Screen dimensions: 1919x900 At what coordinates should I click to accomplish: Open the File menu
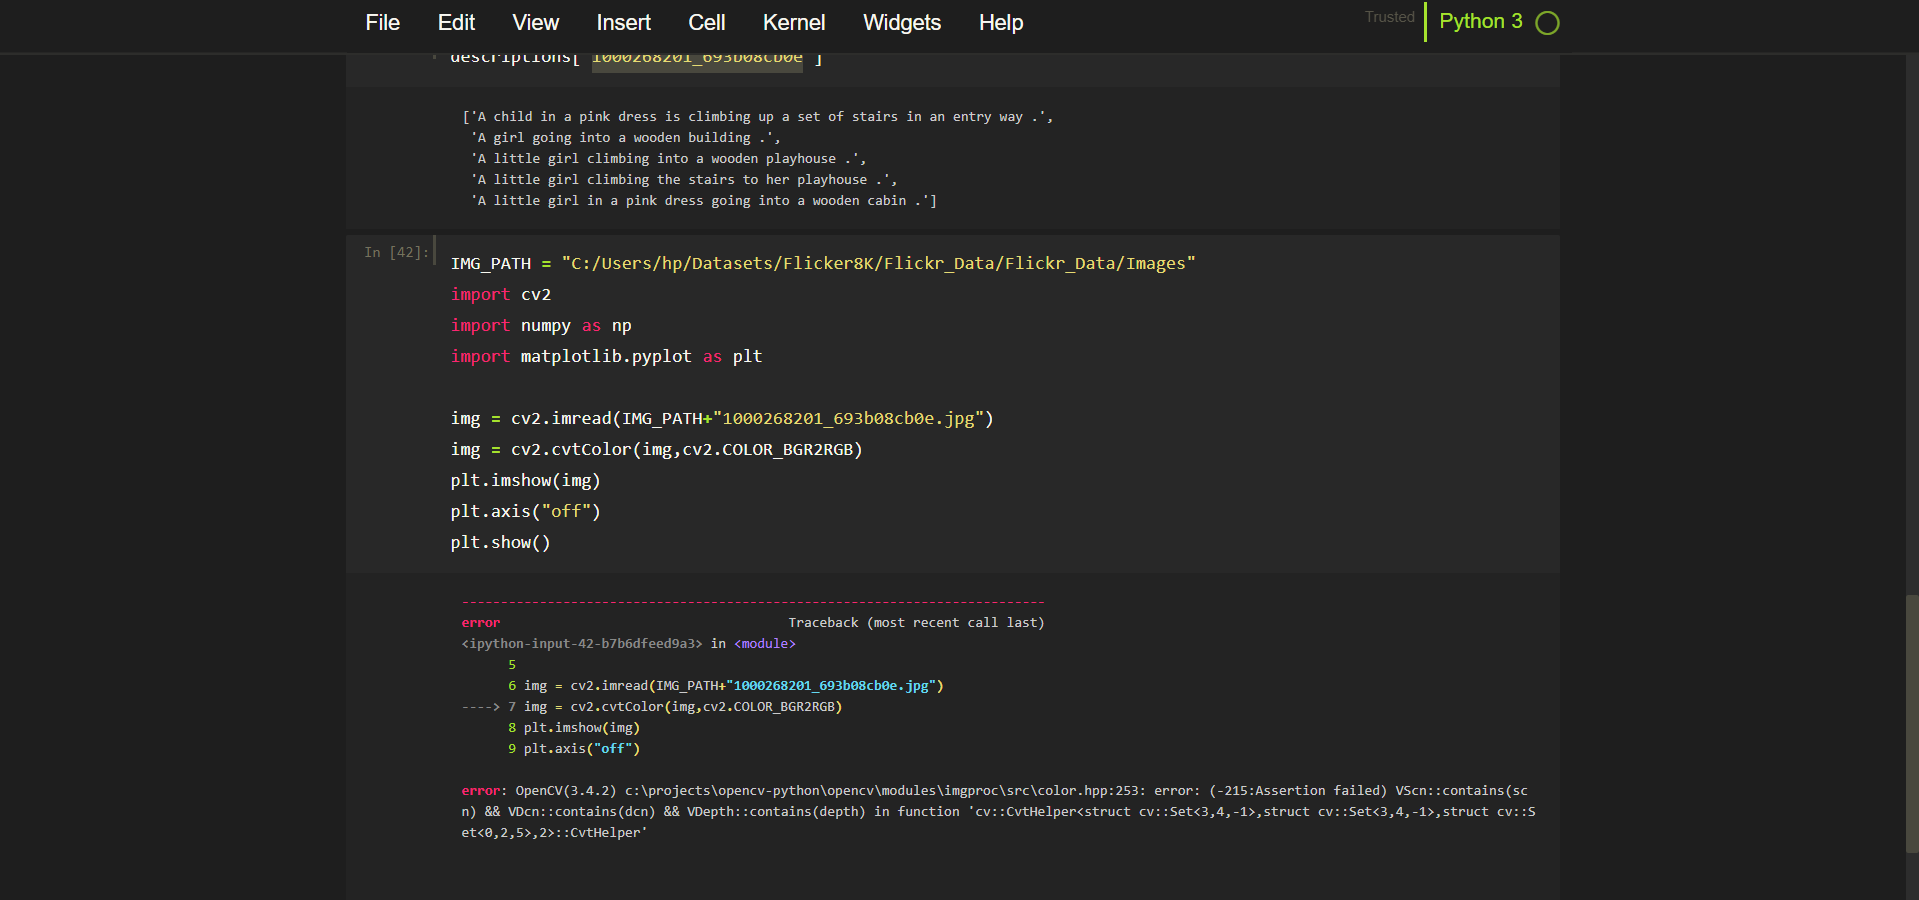click(x=382, y=22)
